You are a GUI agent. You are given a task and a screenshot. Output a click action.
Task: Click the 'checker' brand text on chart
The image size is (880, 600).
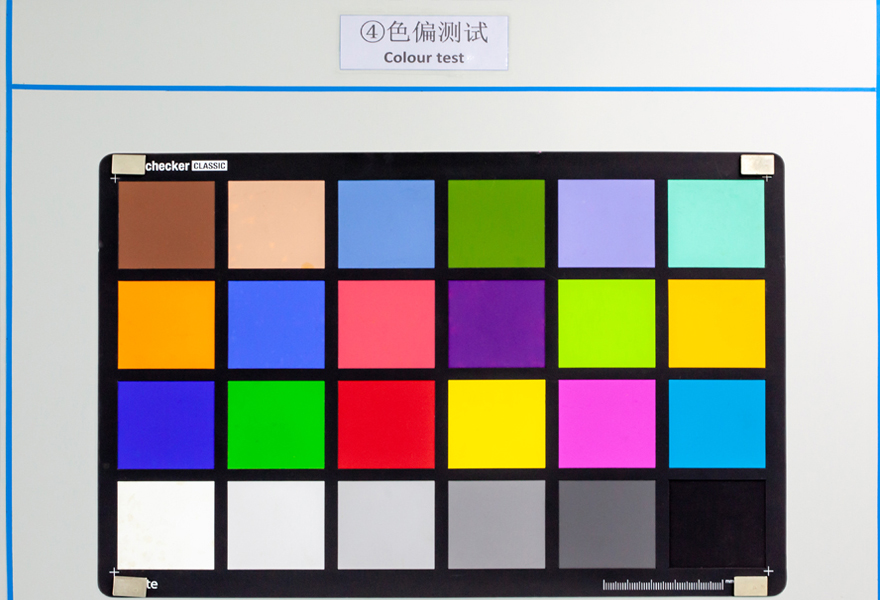coord(167,166)
